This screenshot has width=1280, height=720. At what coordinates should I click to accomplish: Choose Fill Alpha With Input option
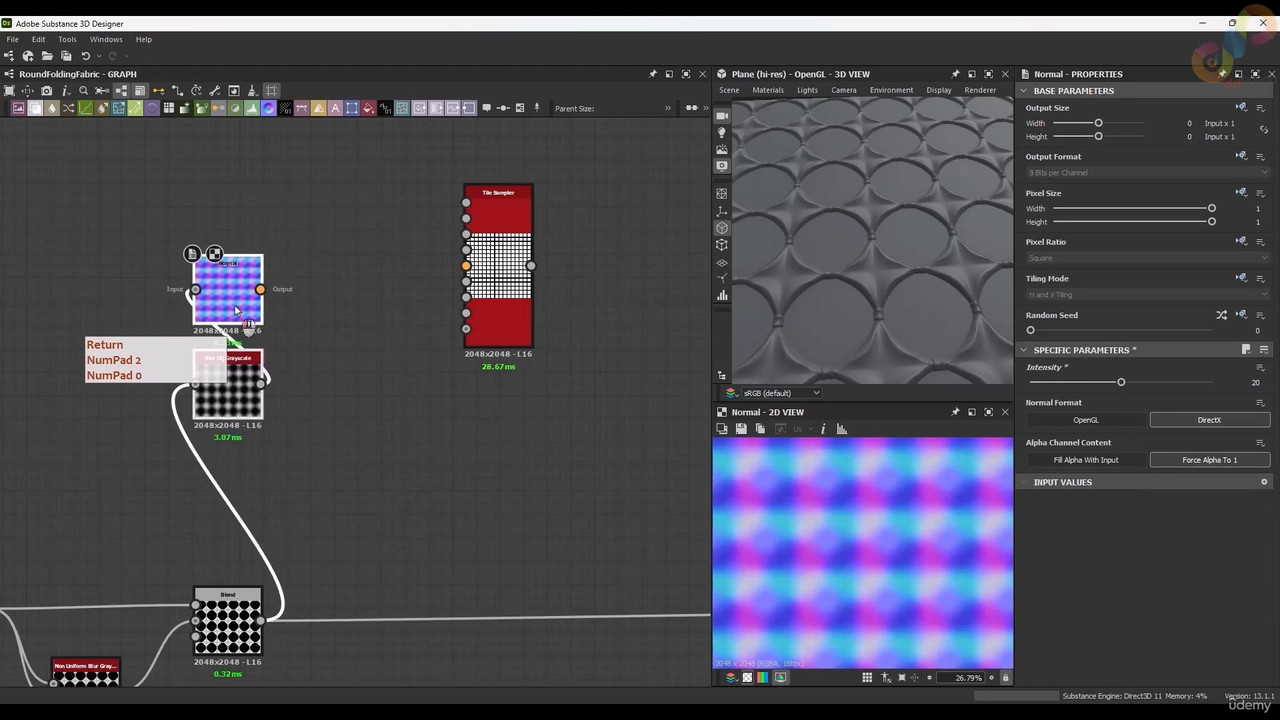(x=1086, y=460)
